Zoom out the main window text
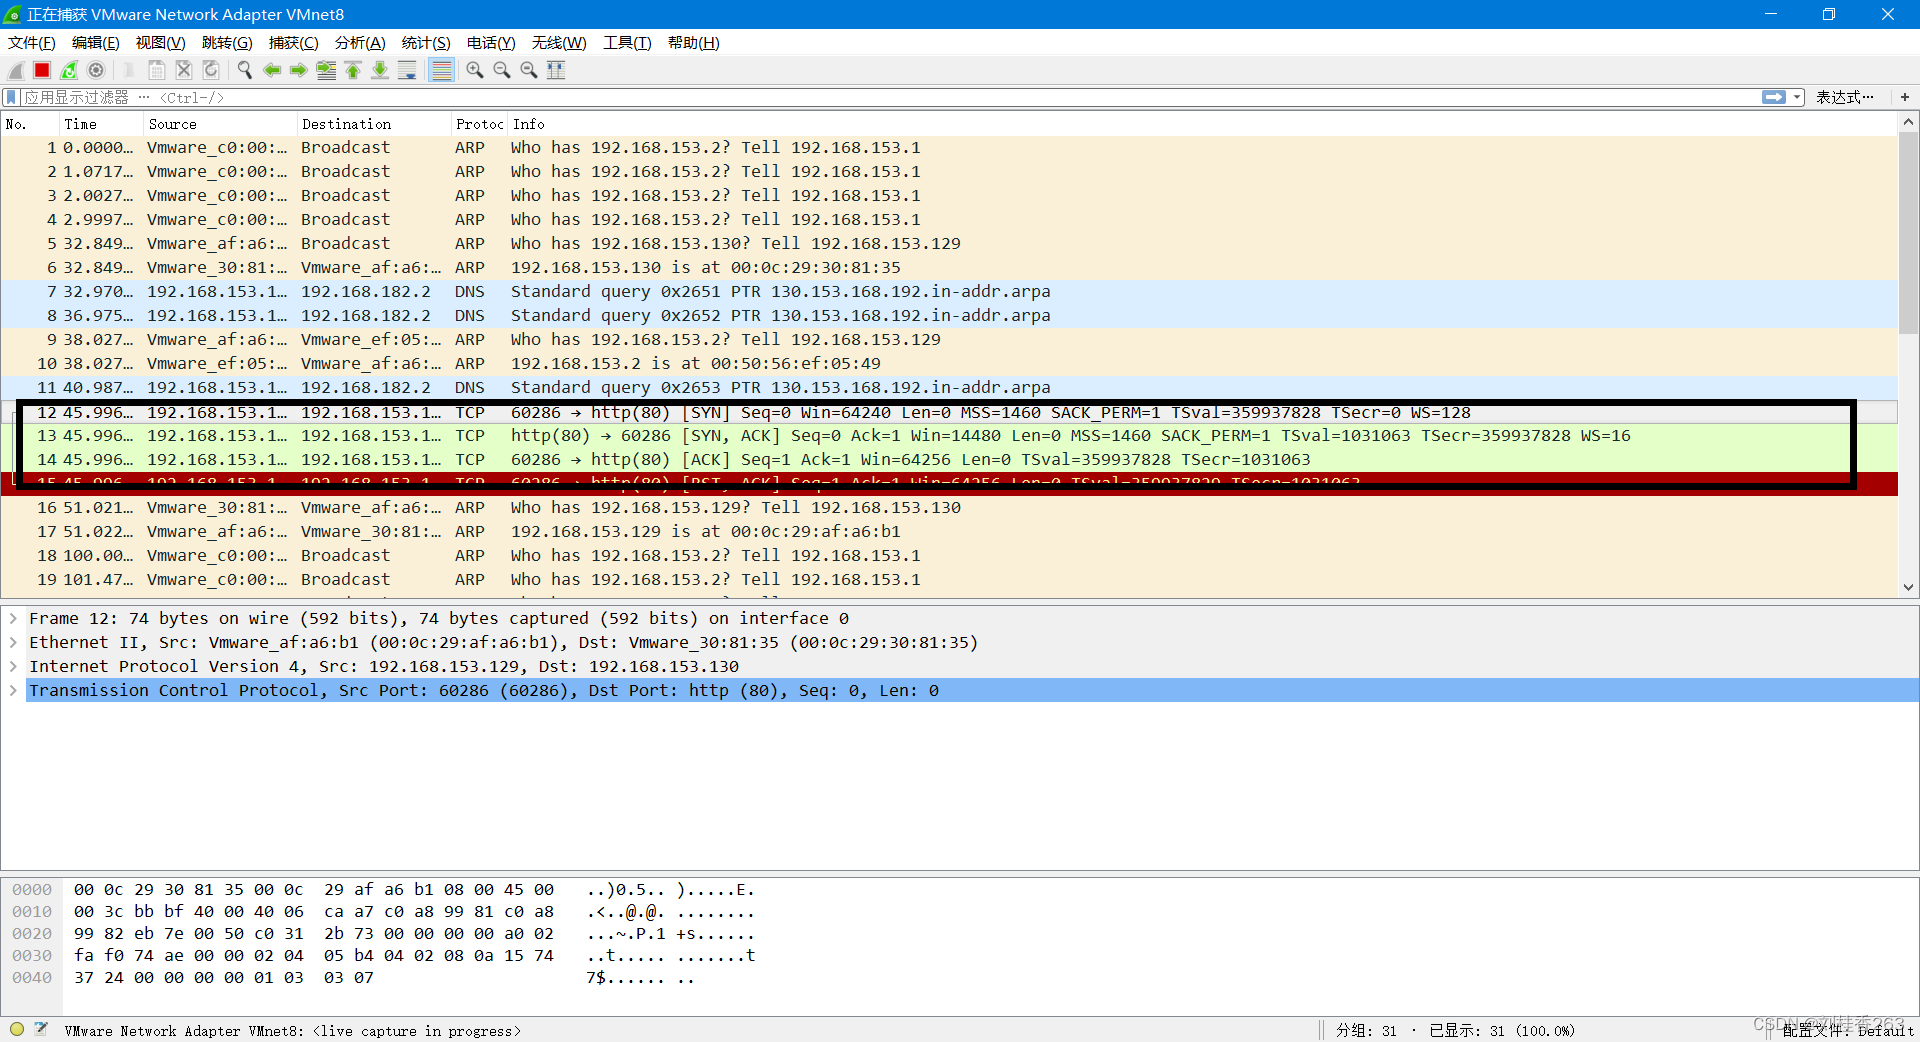This screenshot has width=1920, height=1042. (502, 70)
